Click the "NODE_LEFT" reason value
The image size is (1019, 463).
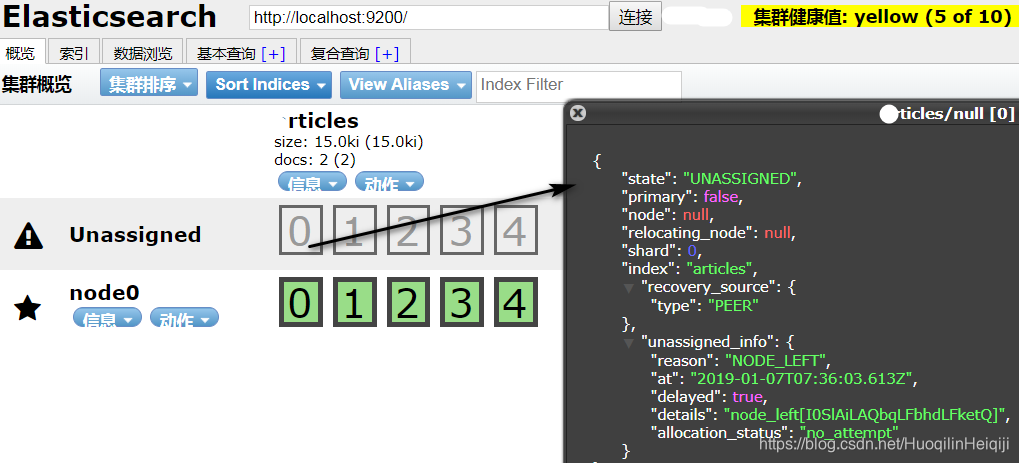point(776,360)
